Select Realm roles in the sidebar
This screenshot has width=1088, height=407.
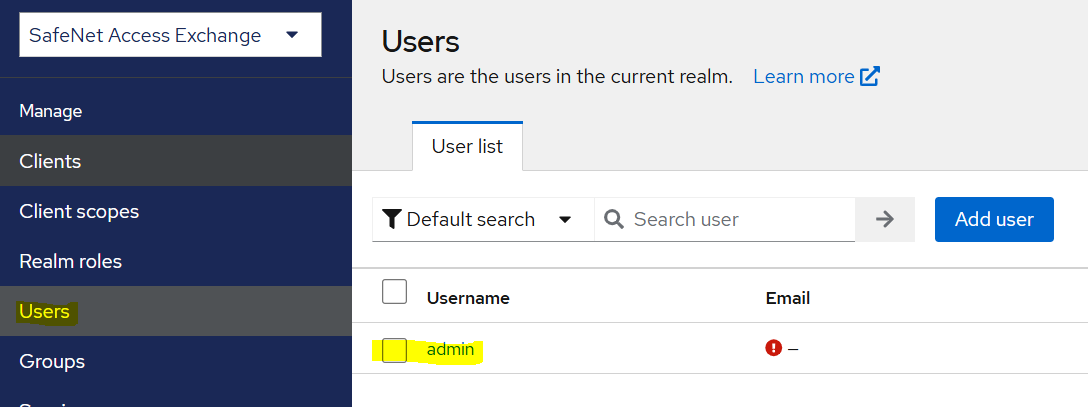point(70,261)
